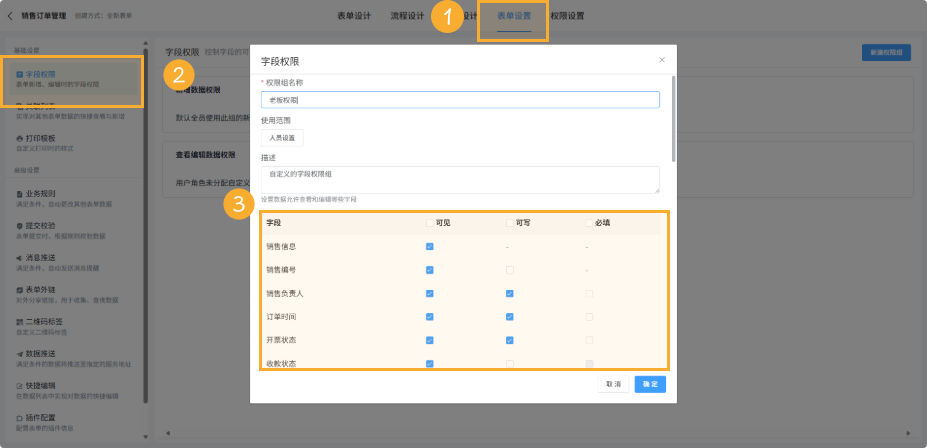Click the 数据推送 paper-plane icon

(x=20, y=354)
